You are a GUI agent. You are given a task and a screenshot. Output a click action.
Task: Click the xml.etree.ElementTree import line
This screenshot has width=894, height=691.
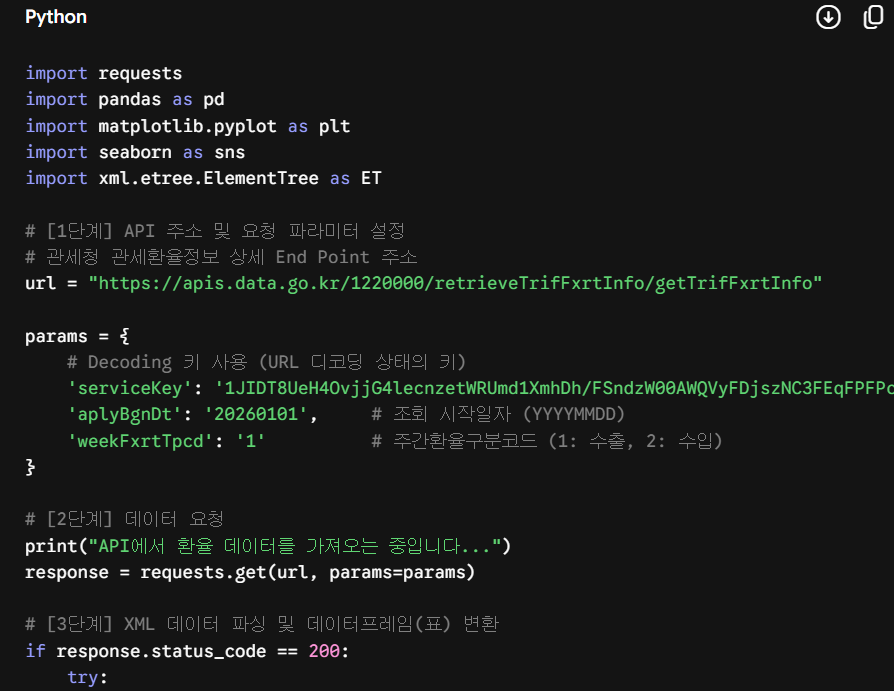tap(203, 178)
